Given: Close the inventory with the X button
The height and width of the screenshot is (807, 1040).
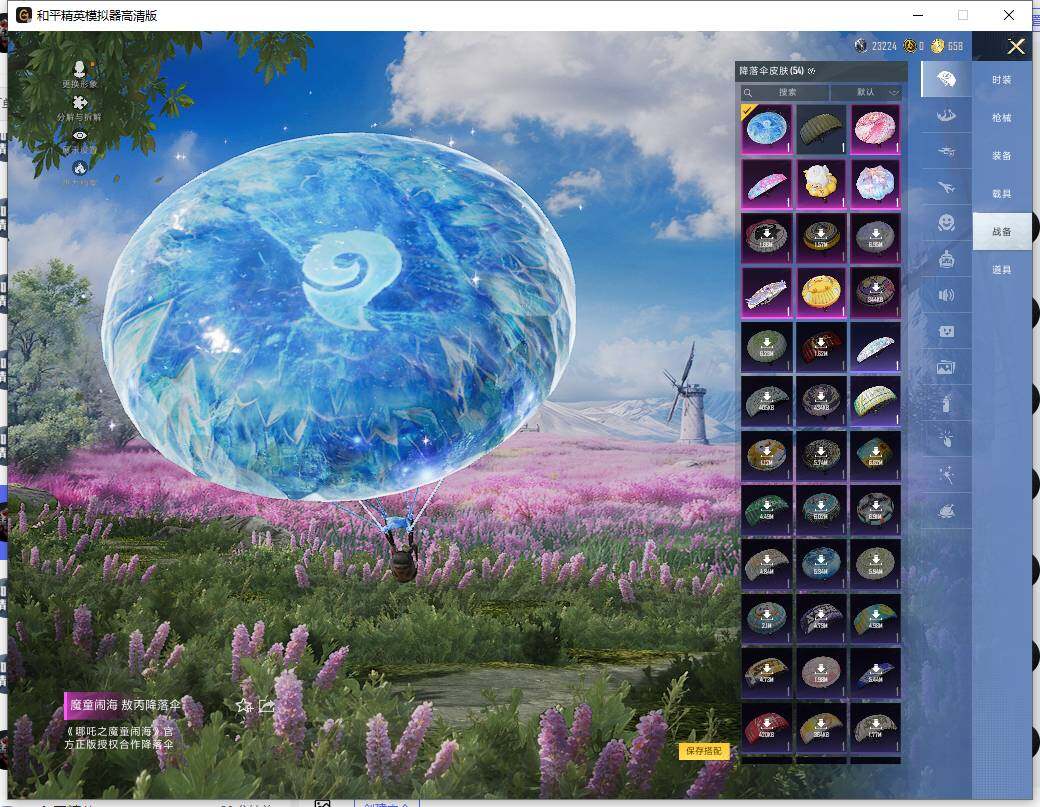Looking at the screenshot, I should click(1016, 46).
